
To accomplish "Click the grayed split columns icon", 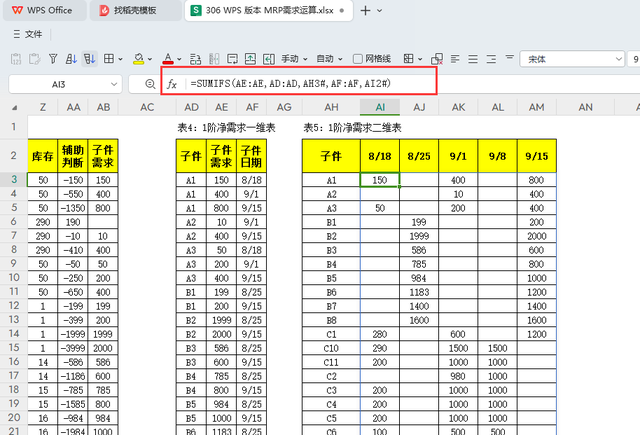I will (214, 59).
